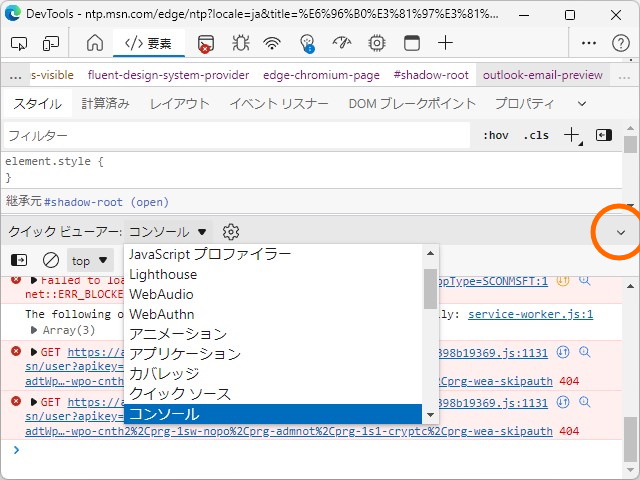Open the イベント リスナー tab
This screenshot has height=480, width=640.
pos(279,104)
